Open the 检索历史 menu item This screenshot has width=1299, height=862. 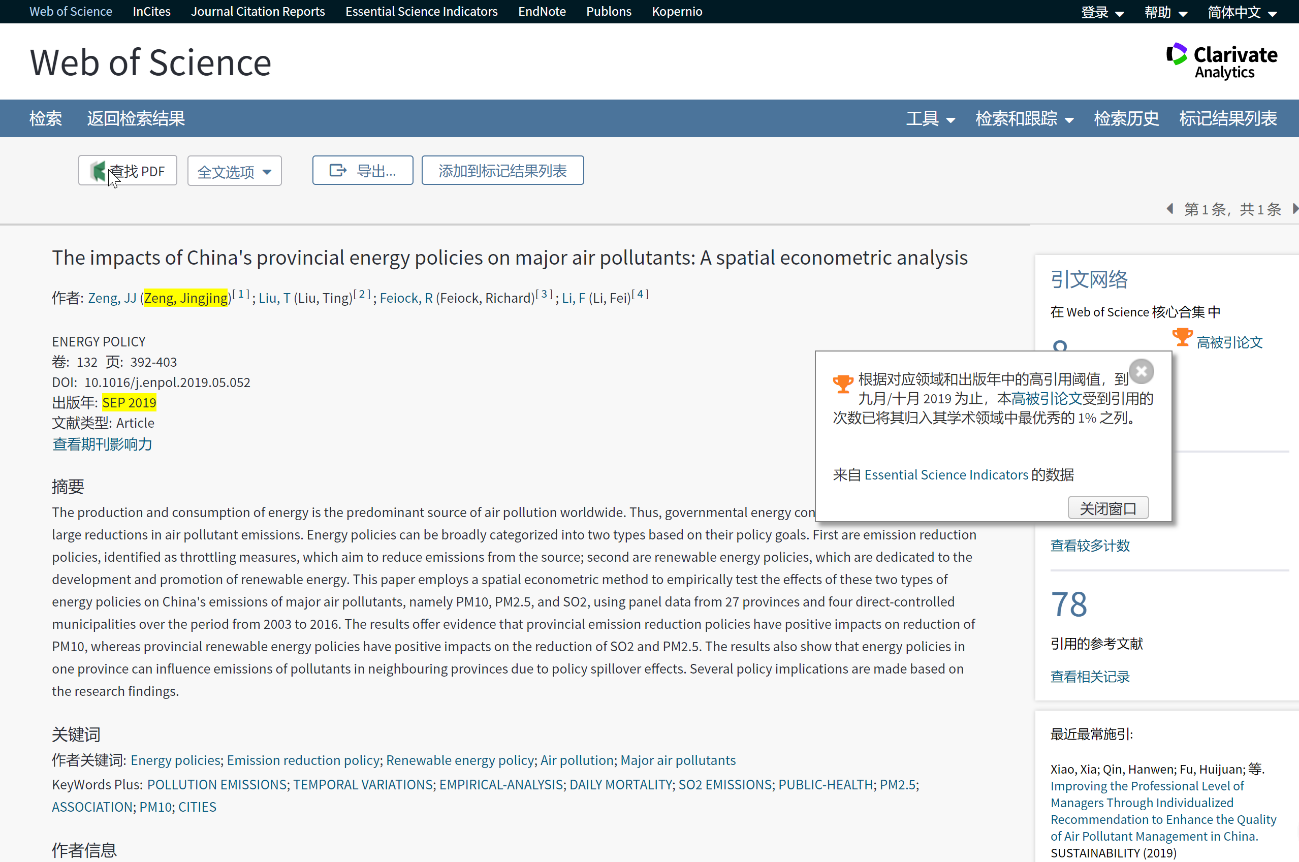tap(1126, 119)
